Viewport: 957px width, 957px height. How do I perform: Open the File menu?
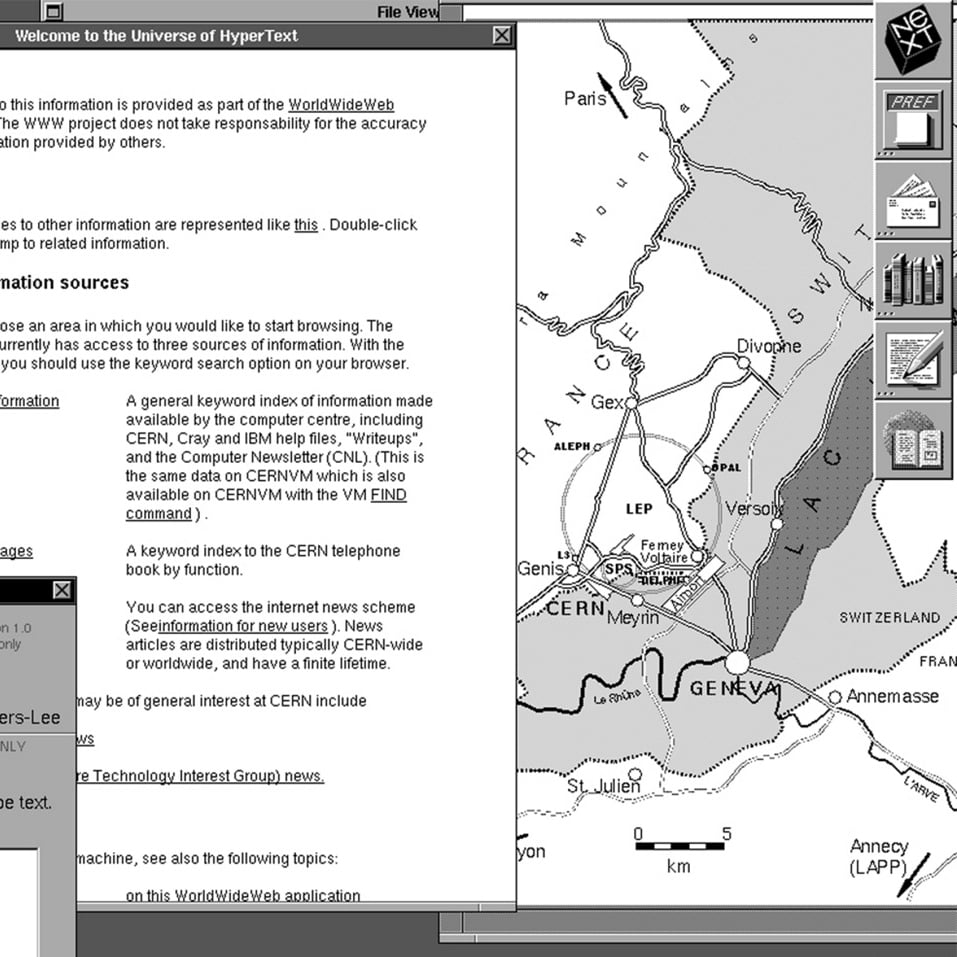tap(389, 11)
